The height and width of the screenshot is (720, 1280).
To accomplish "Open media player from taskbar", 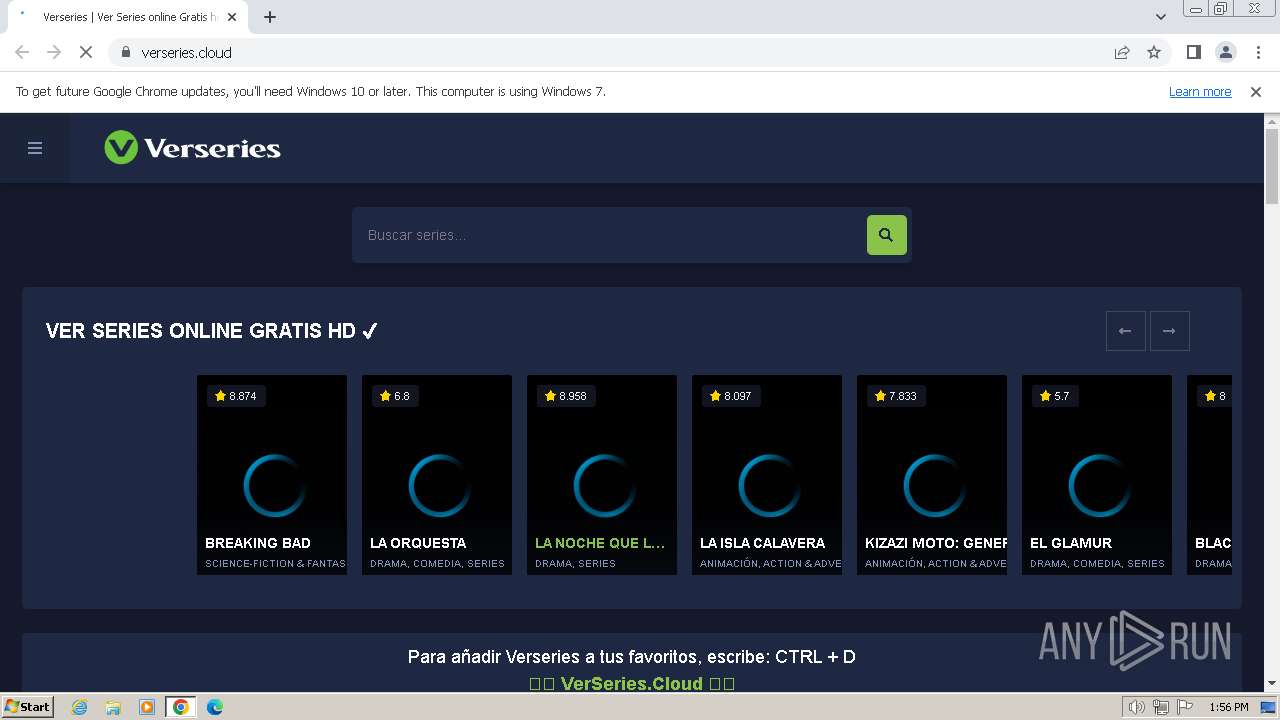I will point(147,707).
